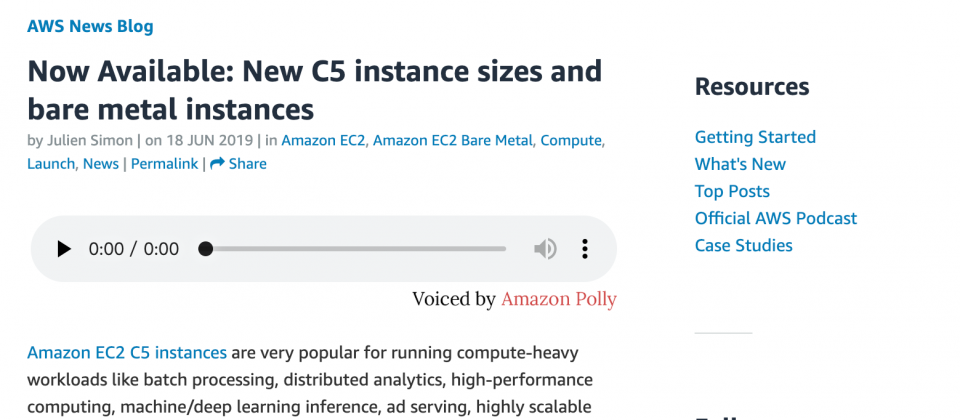Open Case Studies resource link
The width and height of the screenshot is (960, 420).
click(743, 246)
